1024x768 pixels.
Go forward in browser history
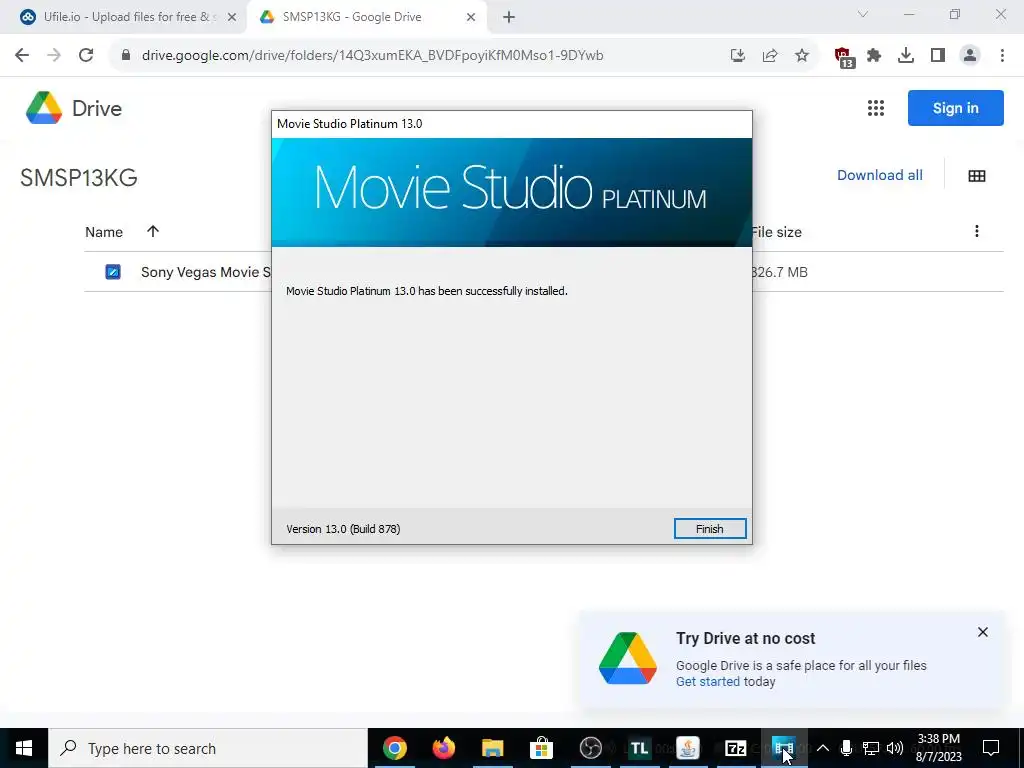tap(54, 56)
